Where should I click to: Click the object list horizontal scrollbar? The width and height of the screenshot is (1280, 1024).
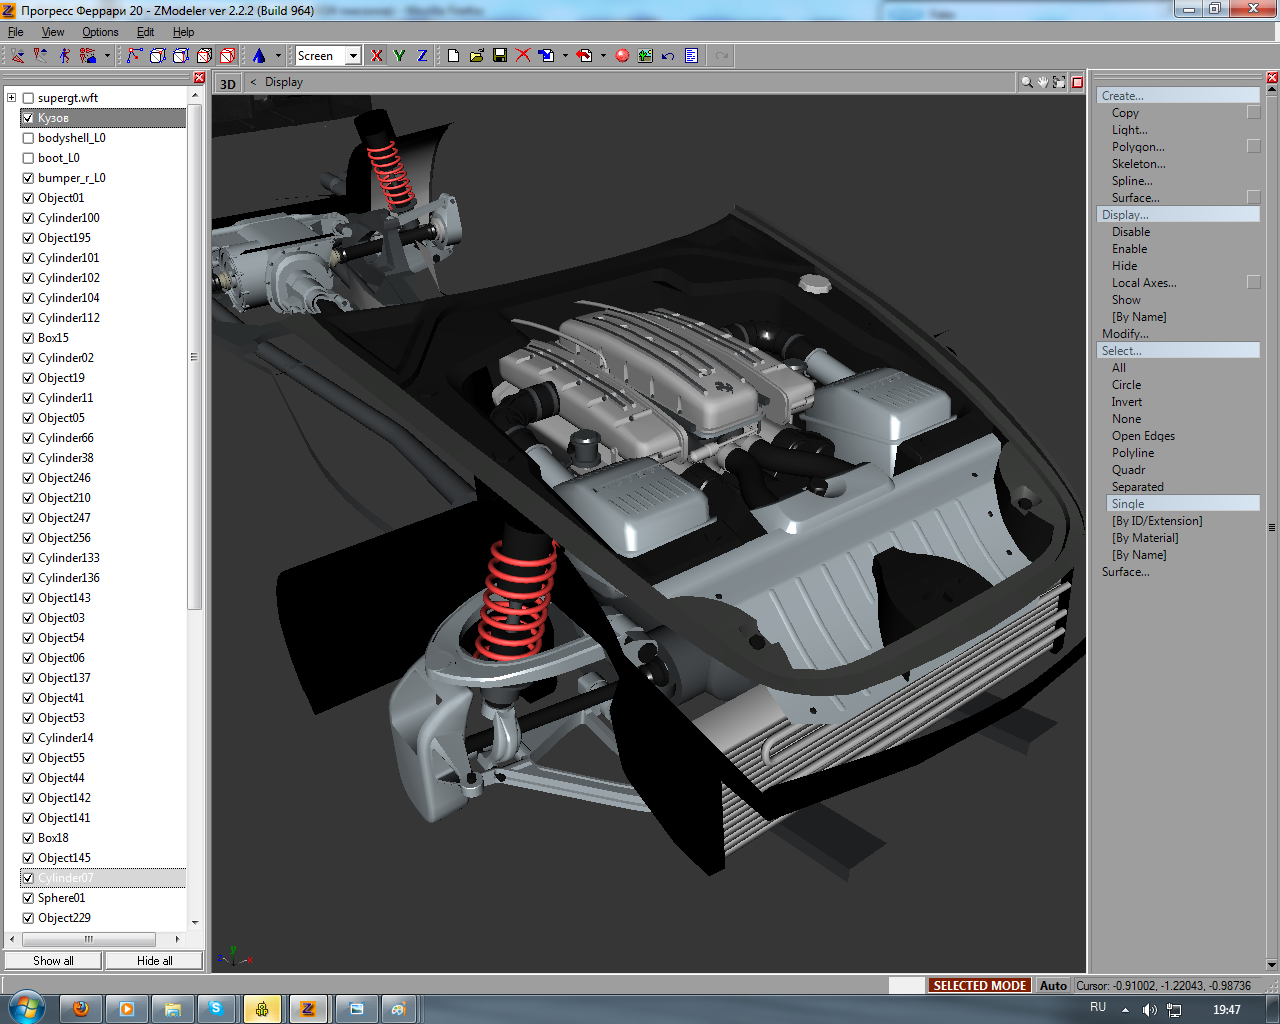[x=88, y=939]
